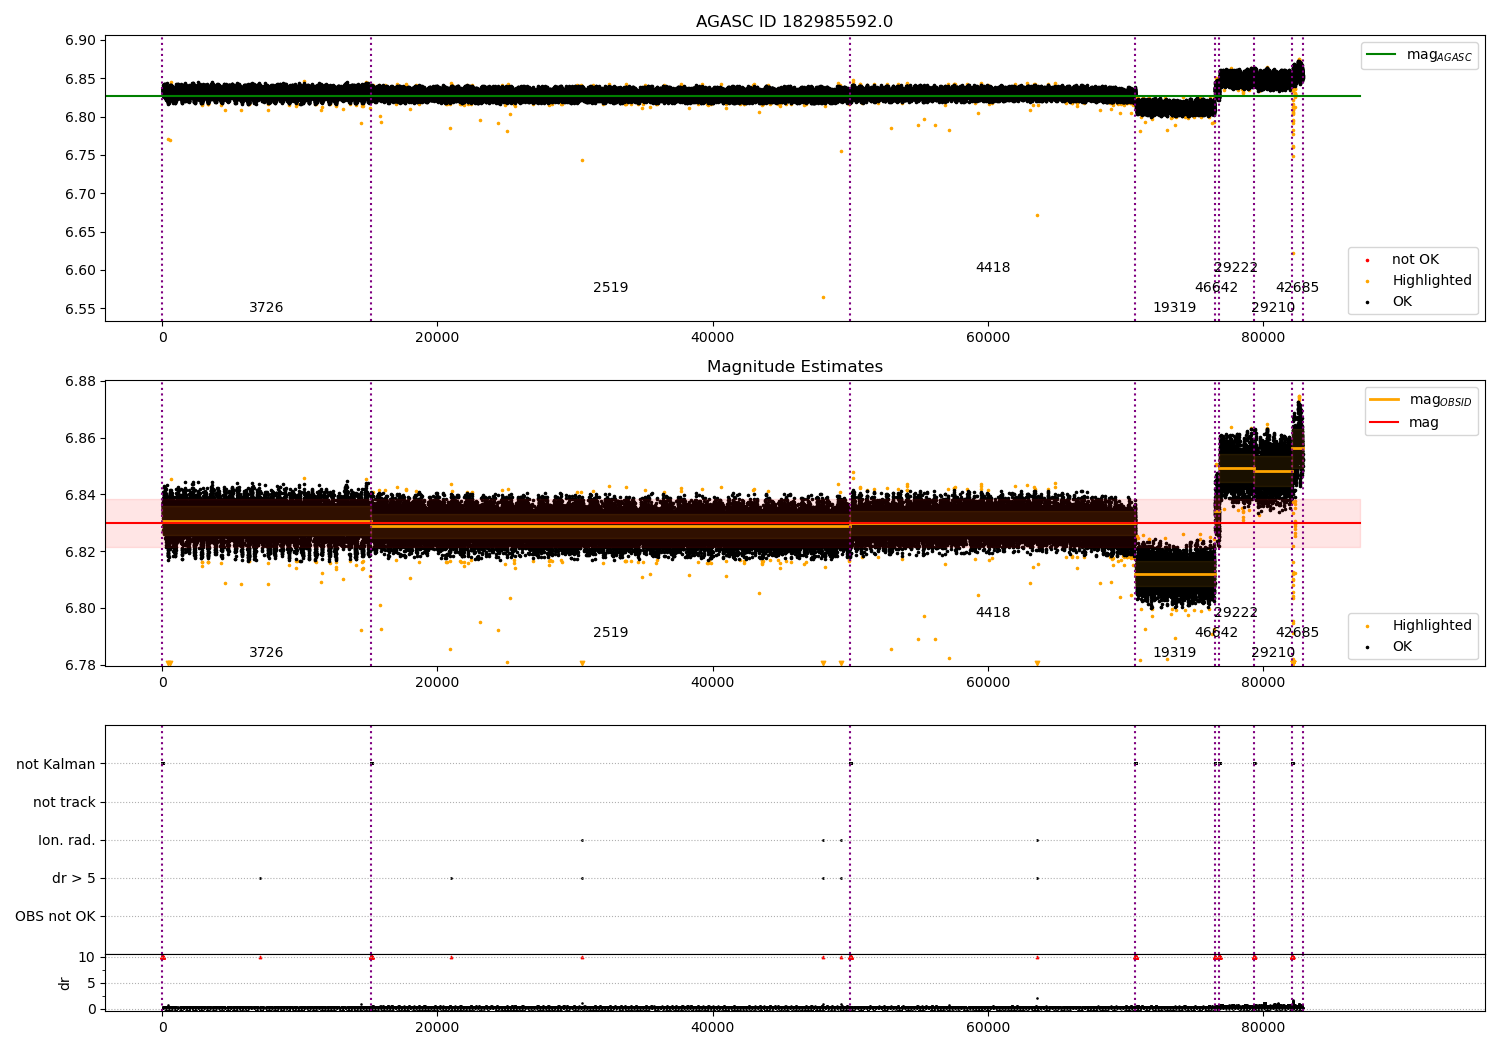This screenshot has height=1050, width=1500.
Task: Click the 'dr > 5' axis label
Action: click(x=74, y=878)
